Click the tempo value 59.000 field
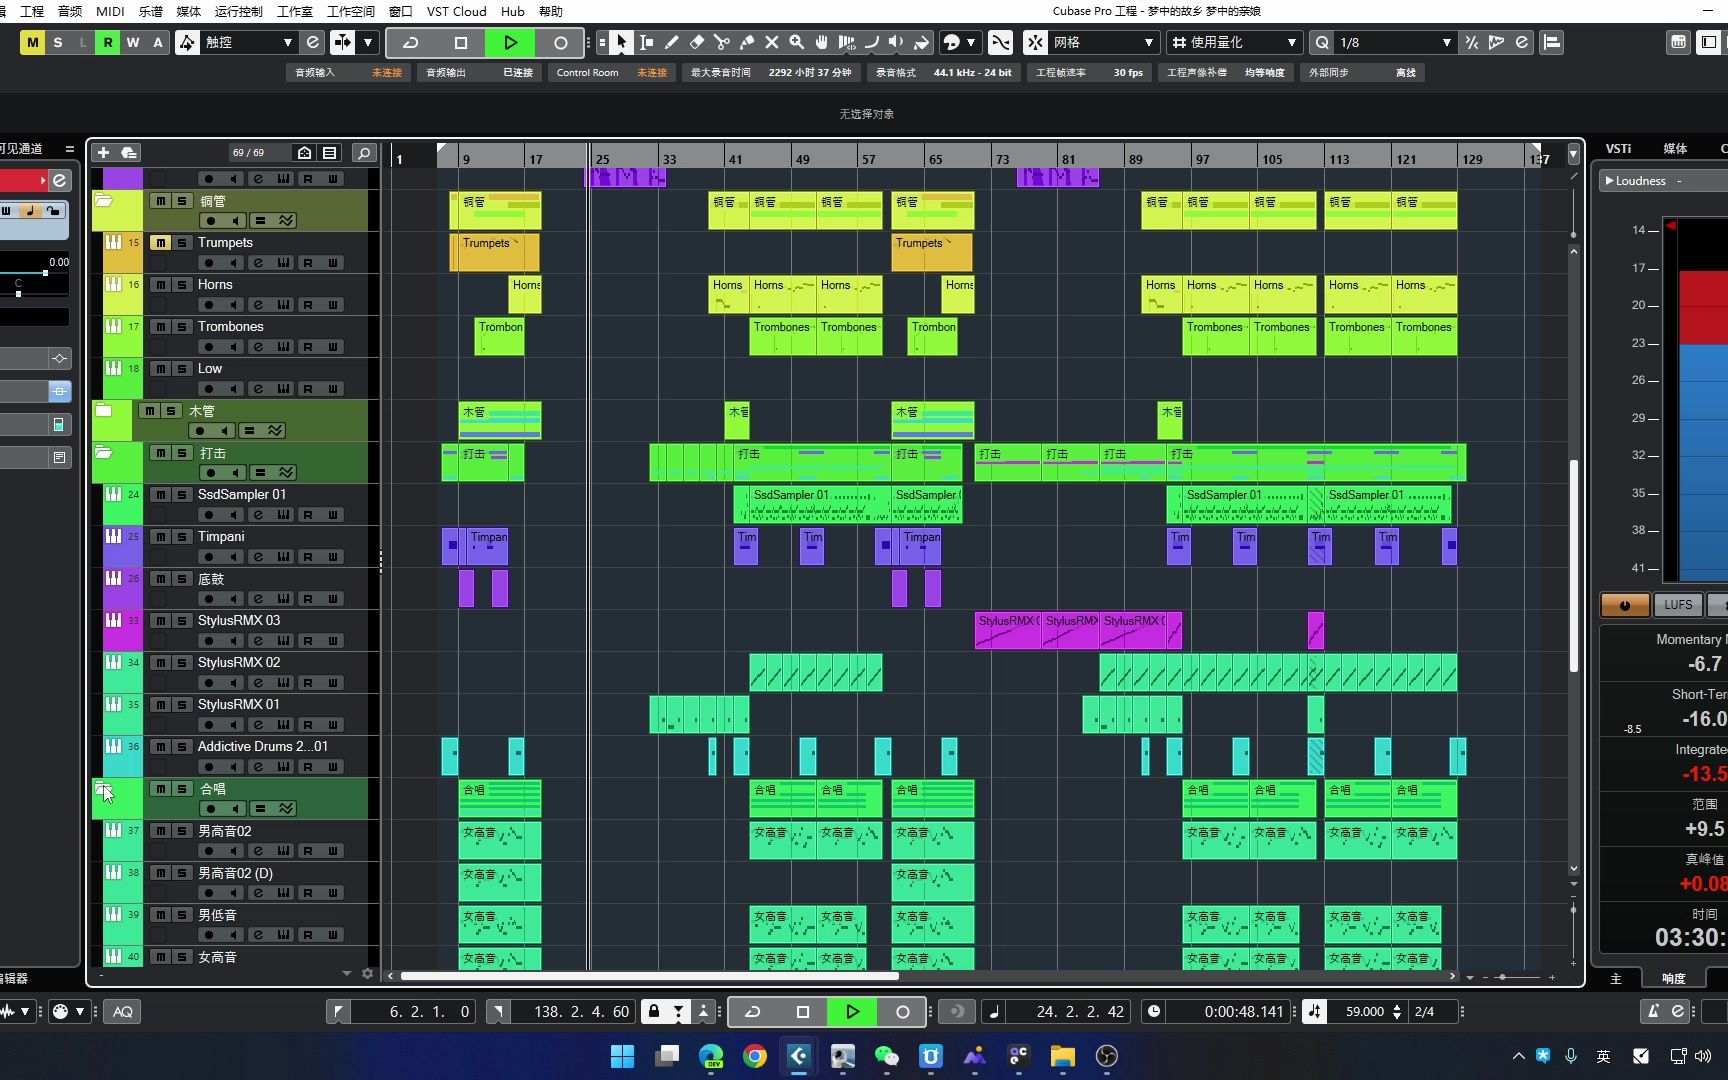Image resolution: width=1728 pixels, height=1080 pixels. click(x=1364, y=1011)
